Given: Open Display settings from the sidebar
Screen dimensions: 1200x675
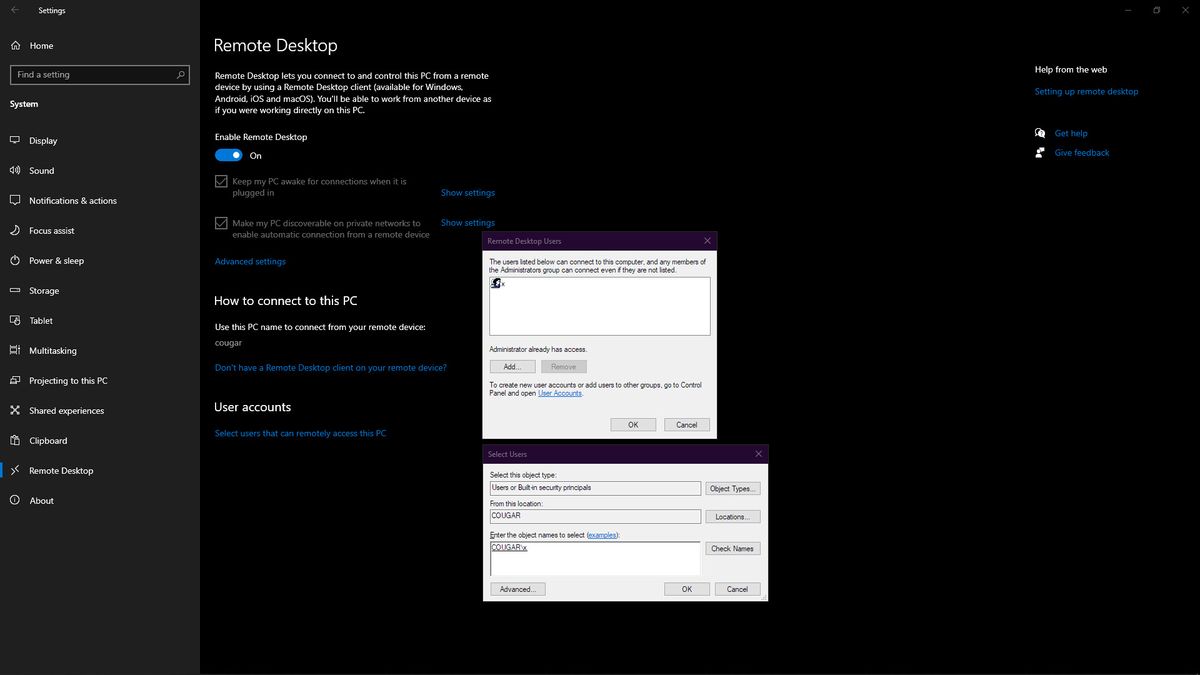Looking at the screenshot, I should pos(45,140).
